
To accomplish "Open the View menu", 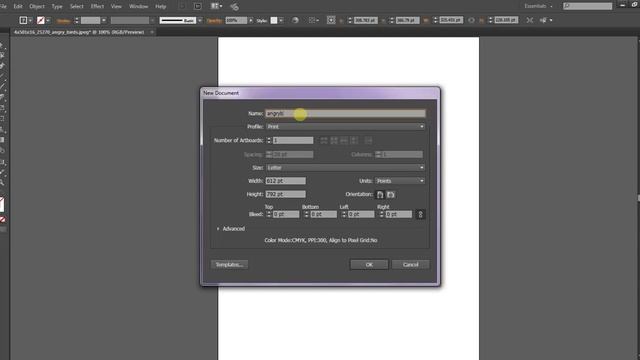I will 116,7.
